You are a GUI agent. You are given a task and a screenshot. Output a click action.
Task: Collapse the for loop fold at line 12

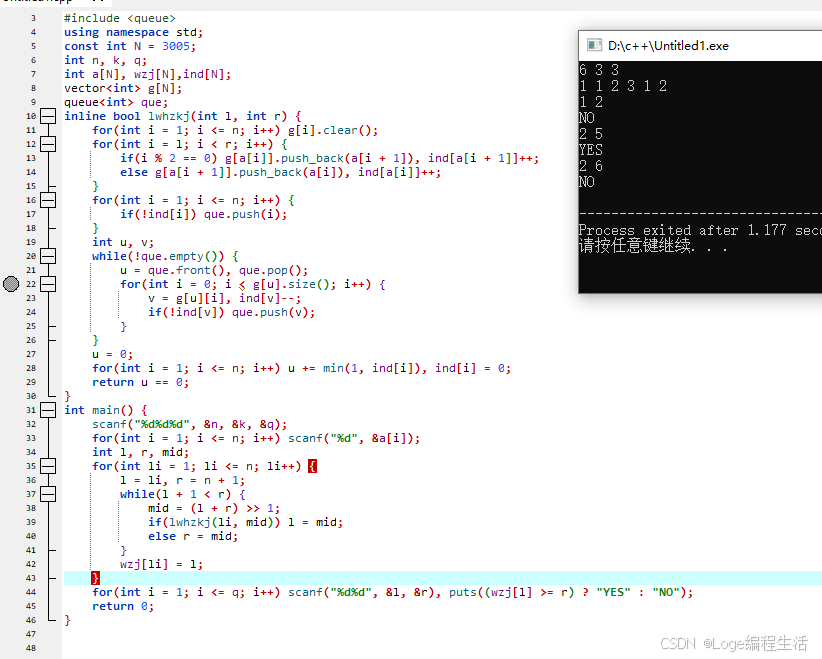48,144
